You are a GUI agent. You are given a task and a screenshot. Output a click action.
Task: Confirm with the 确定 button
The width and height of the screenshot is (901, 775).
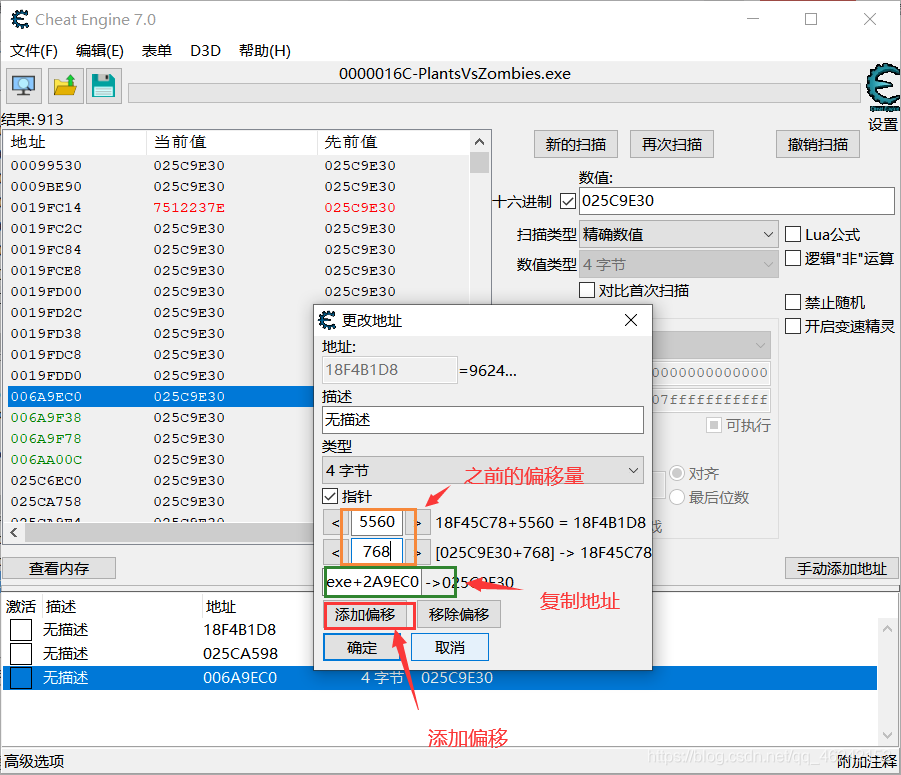[x=362, y=647]
